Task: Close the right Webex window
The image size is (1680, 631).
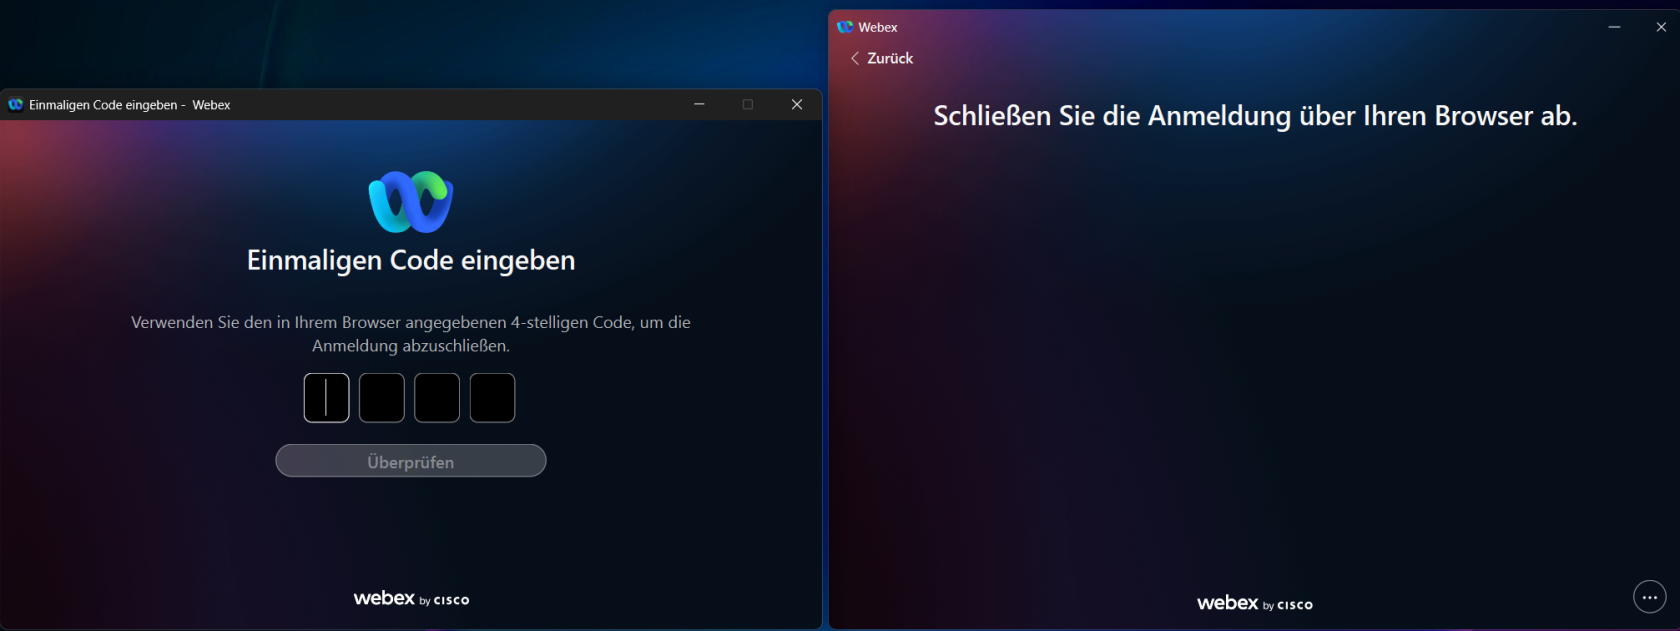Action: coord(1661,27)
